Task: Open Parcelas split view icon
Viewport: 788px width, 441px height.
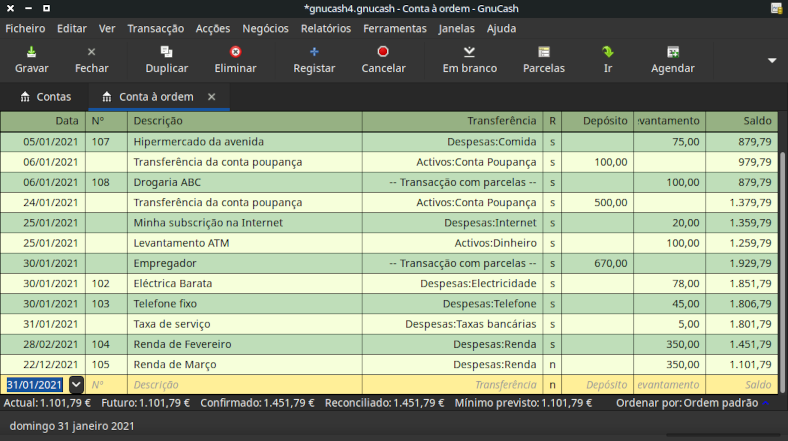Action: 544,51
